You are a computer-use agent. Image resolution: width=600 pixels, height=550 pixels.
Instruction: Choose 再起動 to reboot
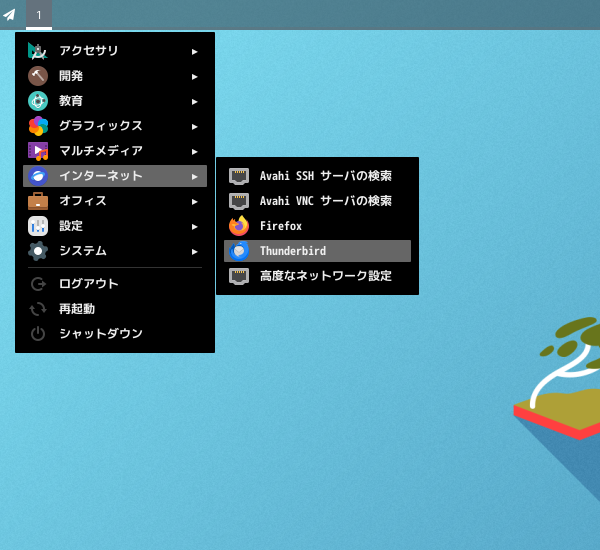coord(115,309)
